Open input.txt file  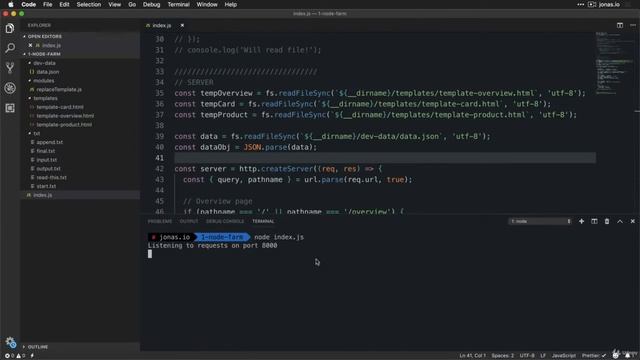(x=47, y=160)
